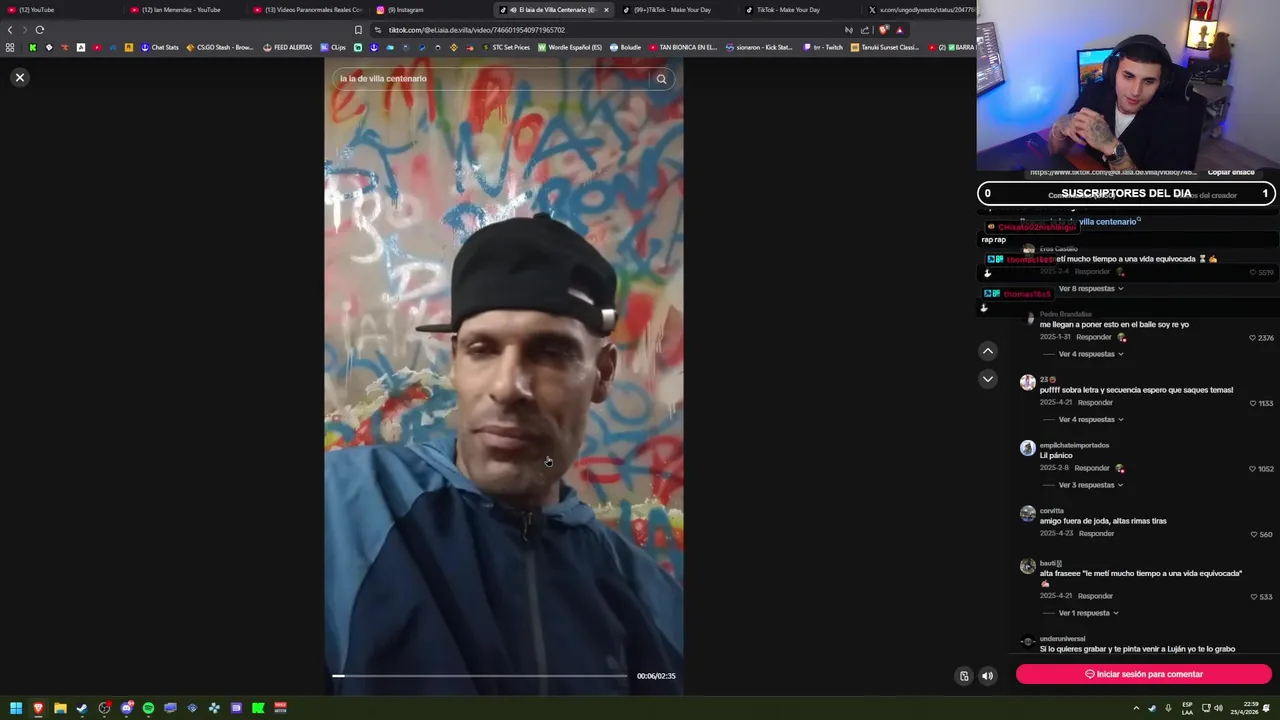
Task: Like the comment with 5519 likes
Action: tap(1253, 272)
